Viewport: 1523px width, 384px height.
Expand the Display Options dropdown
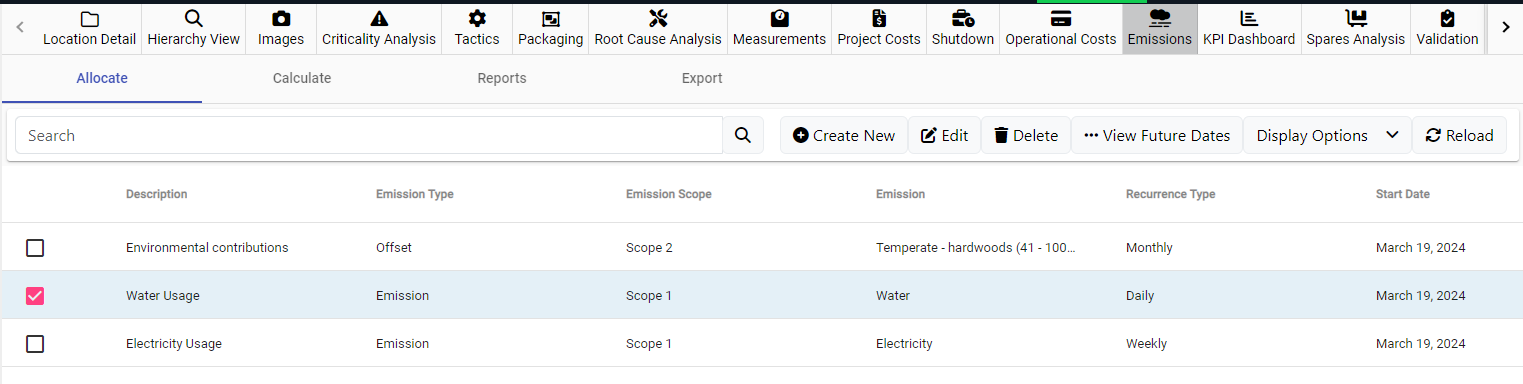coord(1327,135)
